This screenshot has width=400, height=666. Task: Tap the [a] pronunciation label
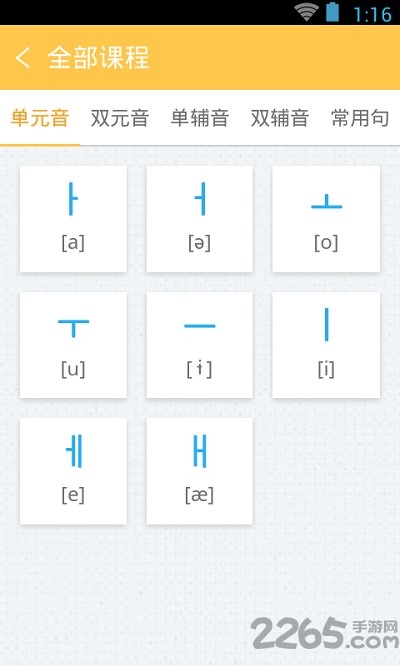pyautogui.click(x=73, y=243)
